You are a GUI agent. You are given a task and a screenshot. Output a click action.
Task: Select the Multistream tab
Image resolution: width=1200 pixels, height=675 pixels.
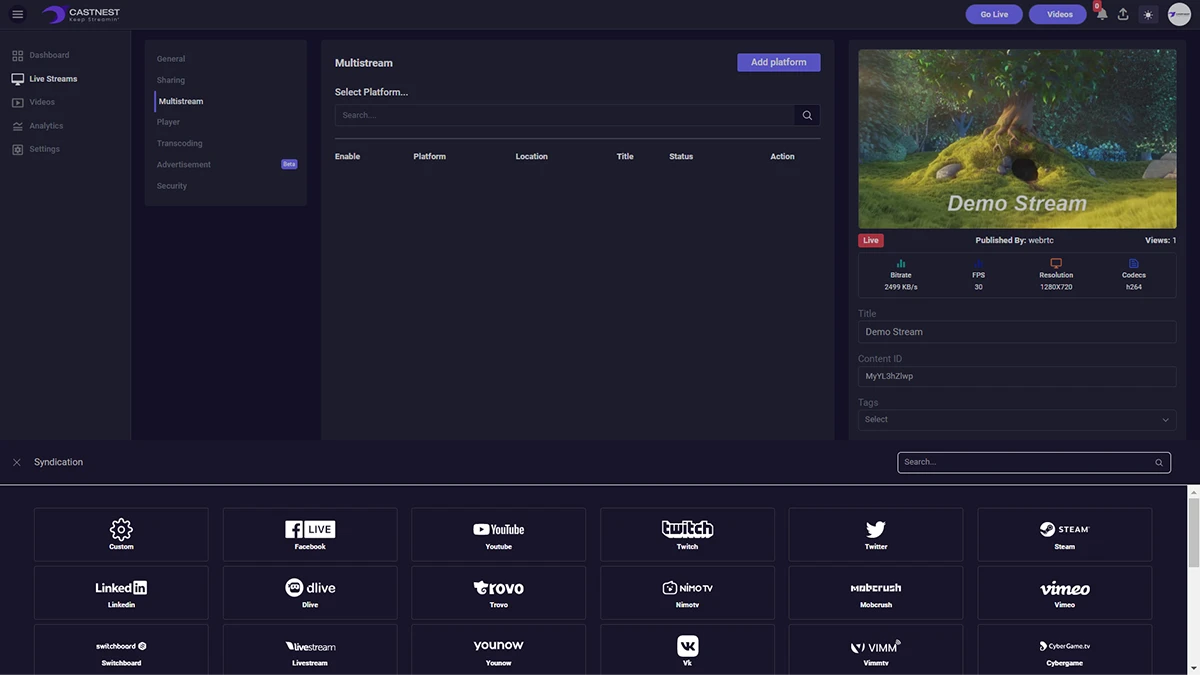coord(181,101)
